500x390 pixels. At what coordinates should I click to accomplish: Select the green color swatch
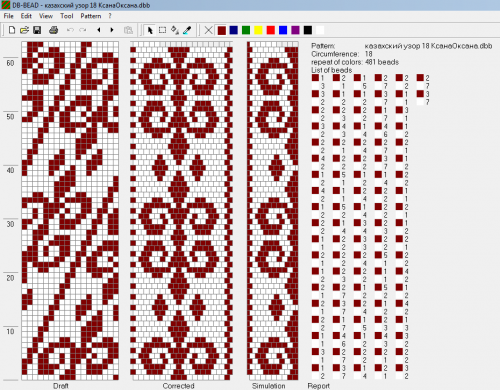(246, 30)
